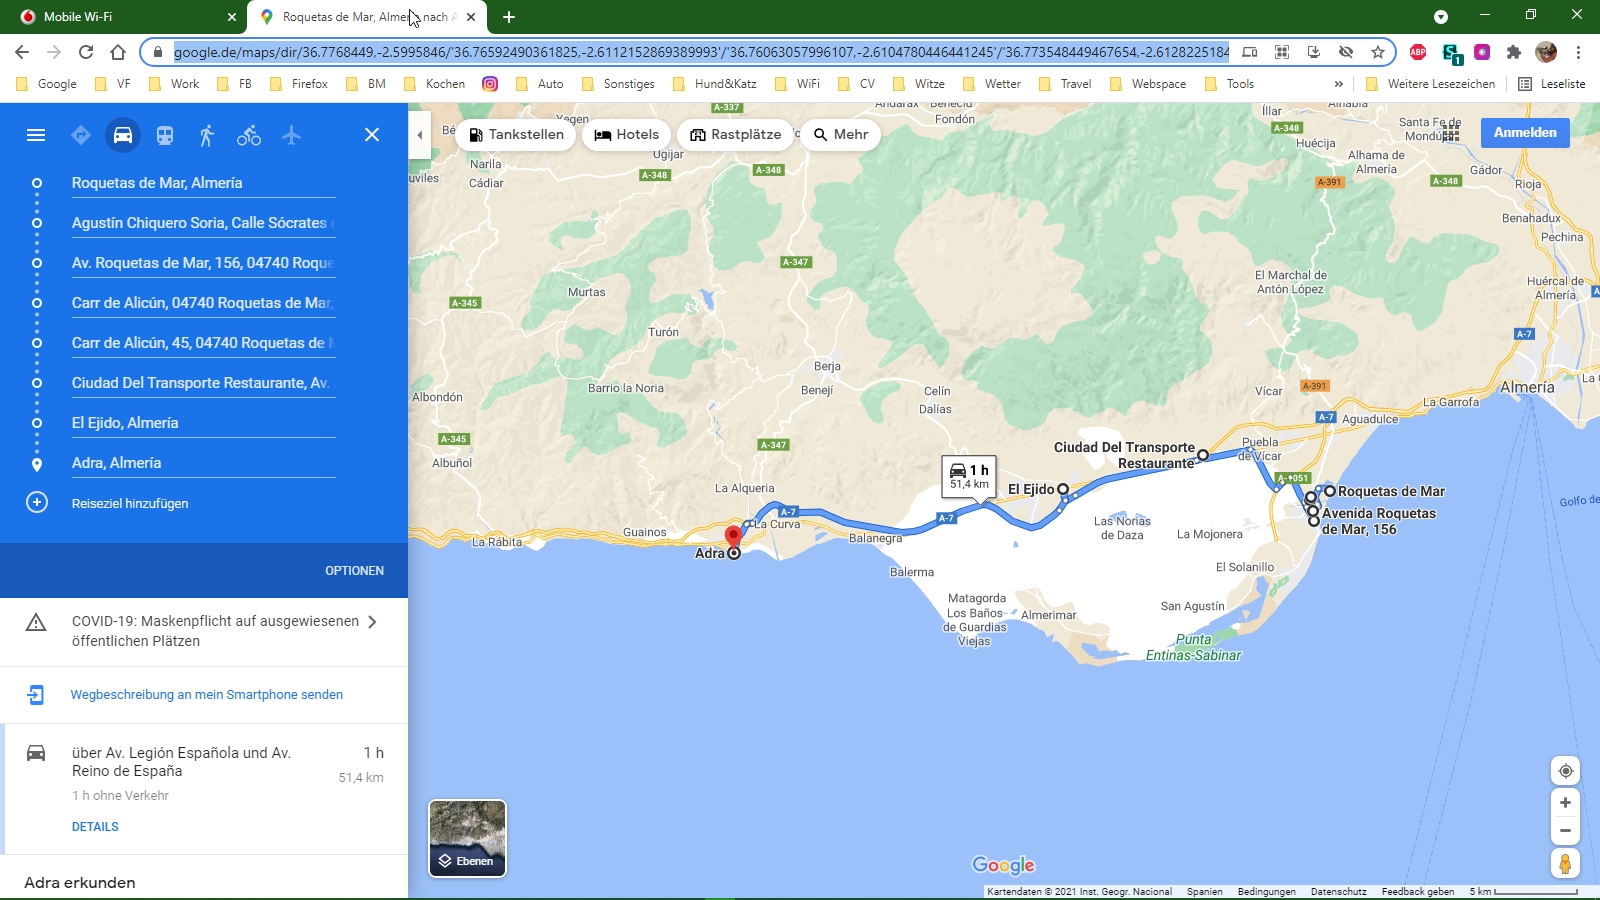This screenshot has width=1600, height=900.
Task: Choose the cycling travel mode icon
Action: pos(249,135)
